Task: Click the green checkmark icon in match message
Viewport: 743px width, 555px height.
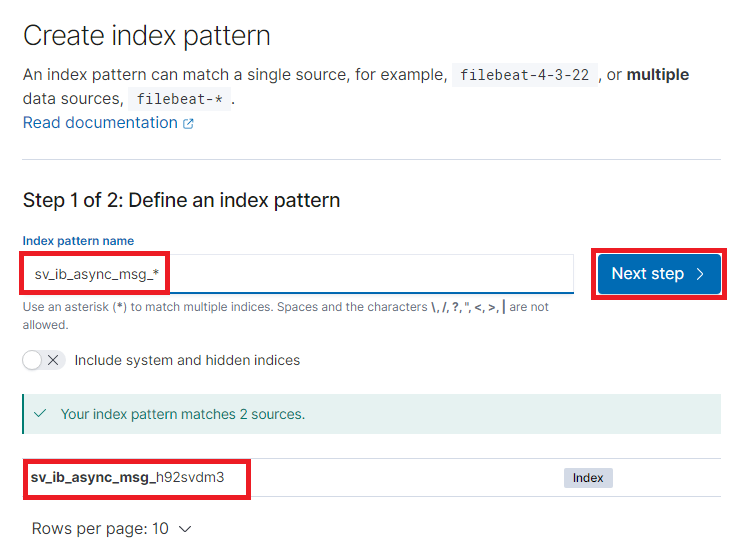Action: coord(40,413)
